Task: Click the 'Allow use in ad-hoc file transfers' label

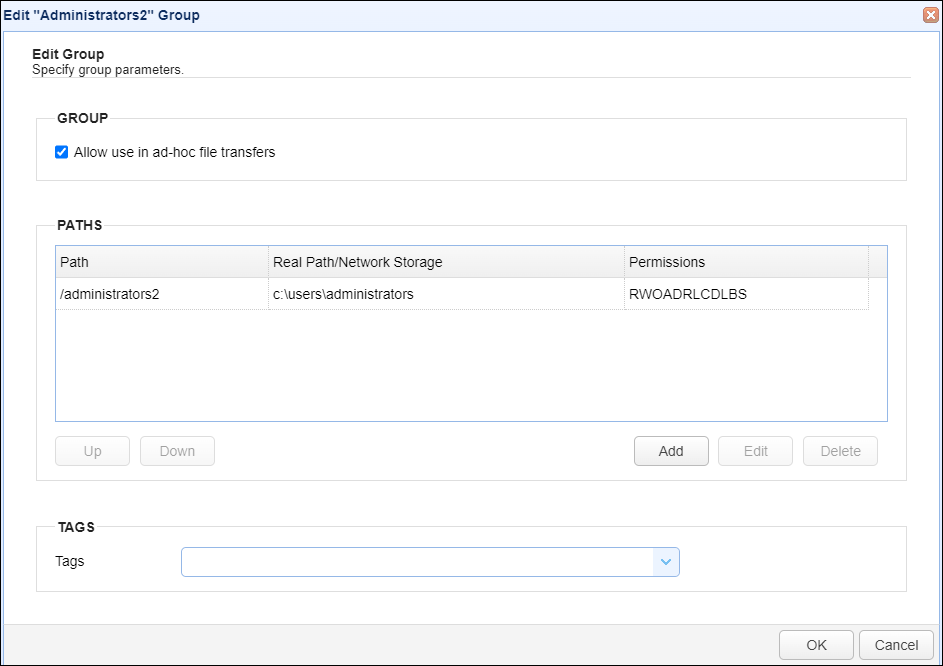Action: (174, 152)
